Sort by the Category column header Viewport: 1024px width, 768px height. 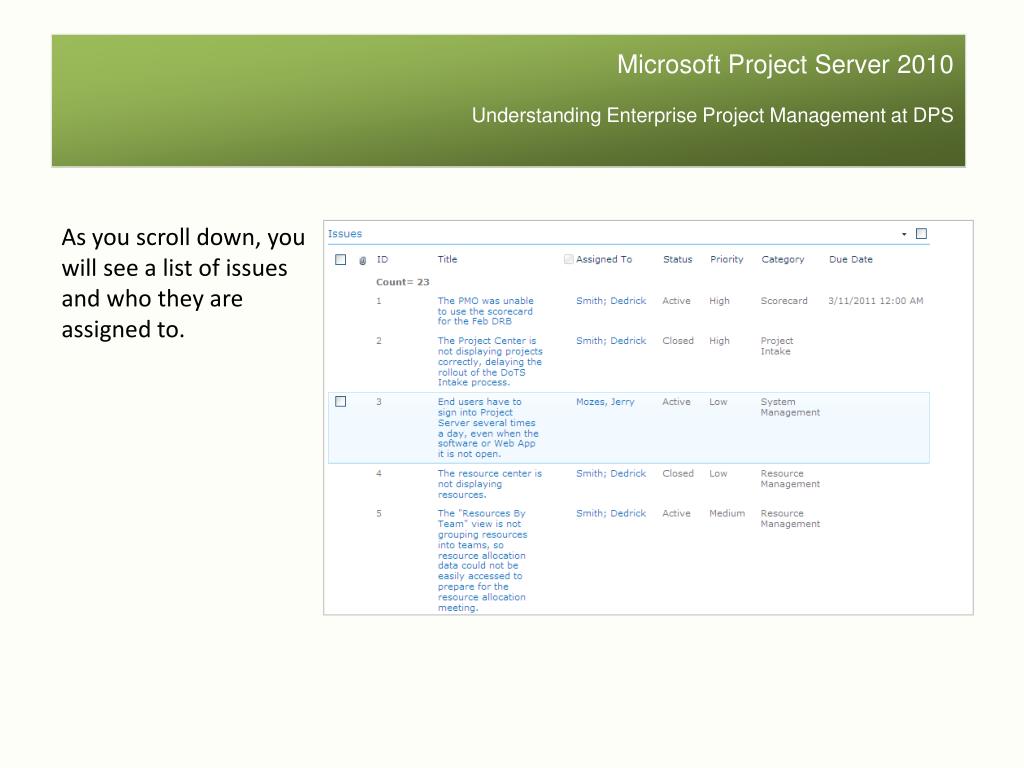(783, 259)
